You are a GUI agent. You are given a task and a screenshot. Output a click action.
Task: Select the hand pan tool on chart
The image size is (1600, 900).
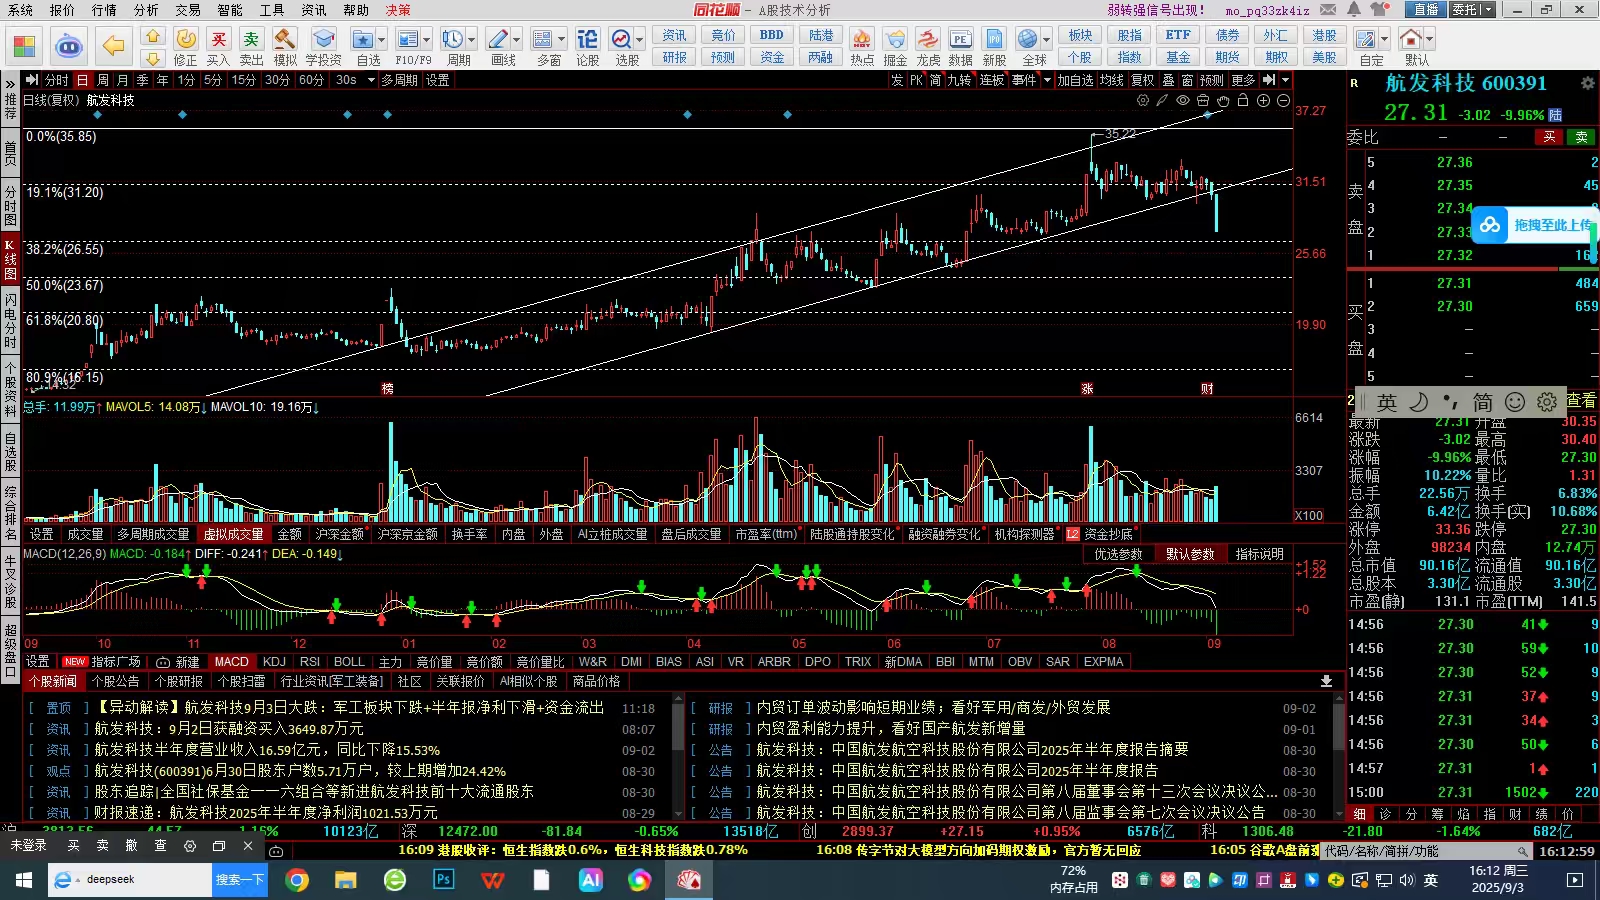point(1223,100)
